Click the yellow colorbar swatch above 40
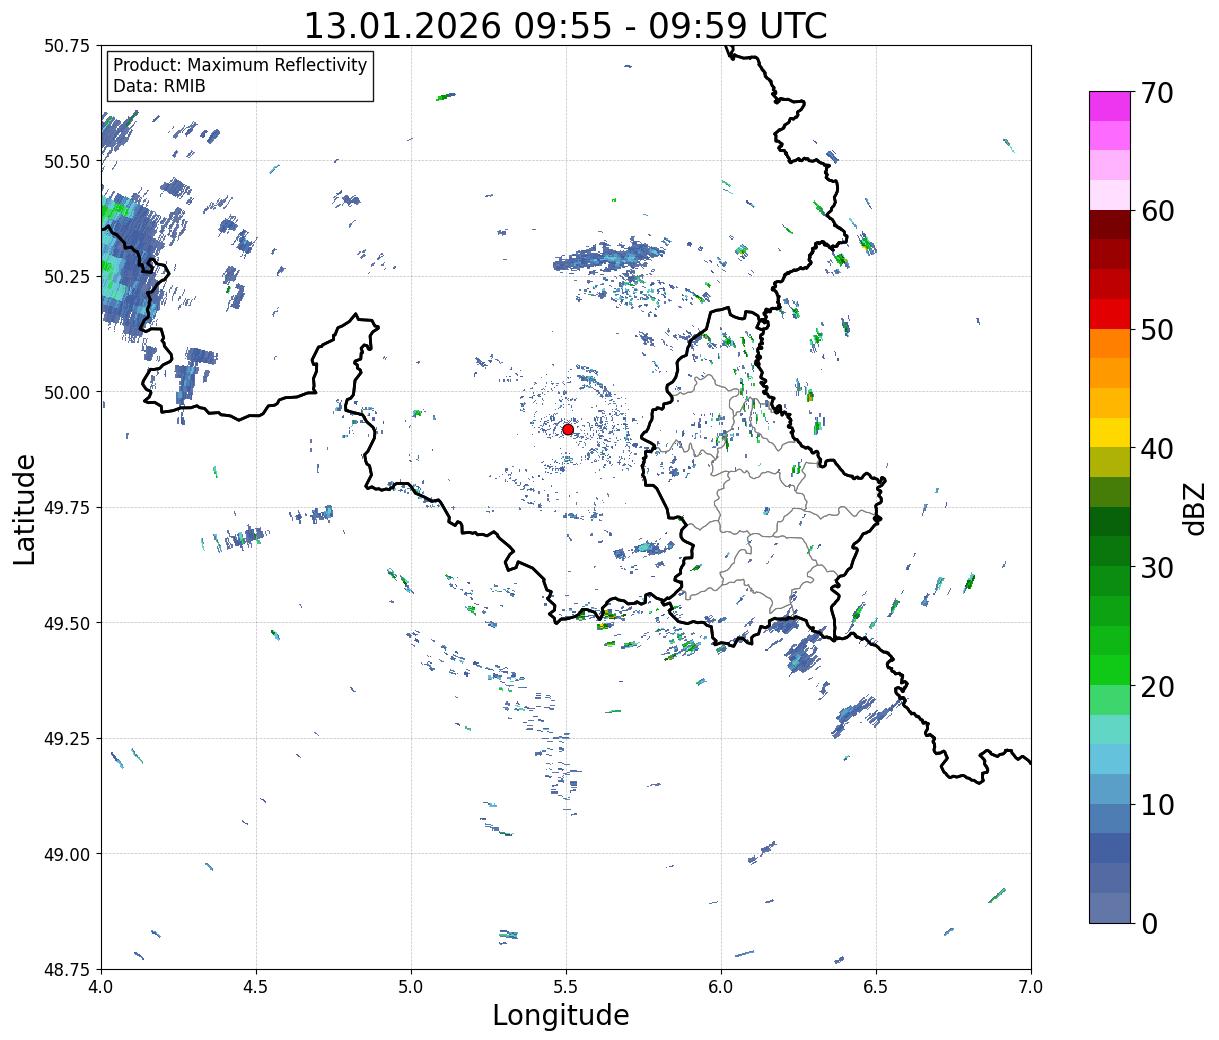Image resolution: width=1219 pixels, height=1040 pixels. (x=1110, y=432)
